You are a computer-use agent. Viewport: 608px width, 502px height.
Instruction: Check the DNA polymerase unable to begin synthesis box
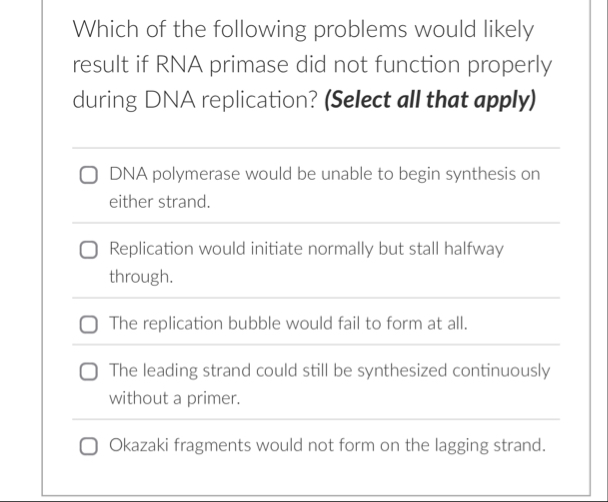click(88, 175)
